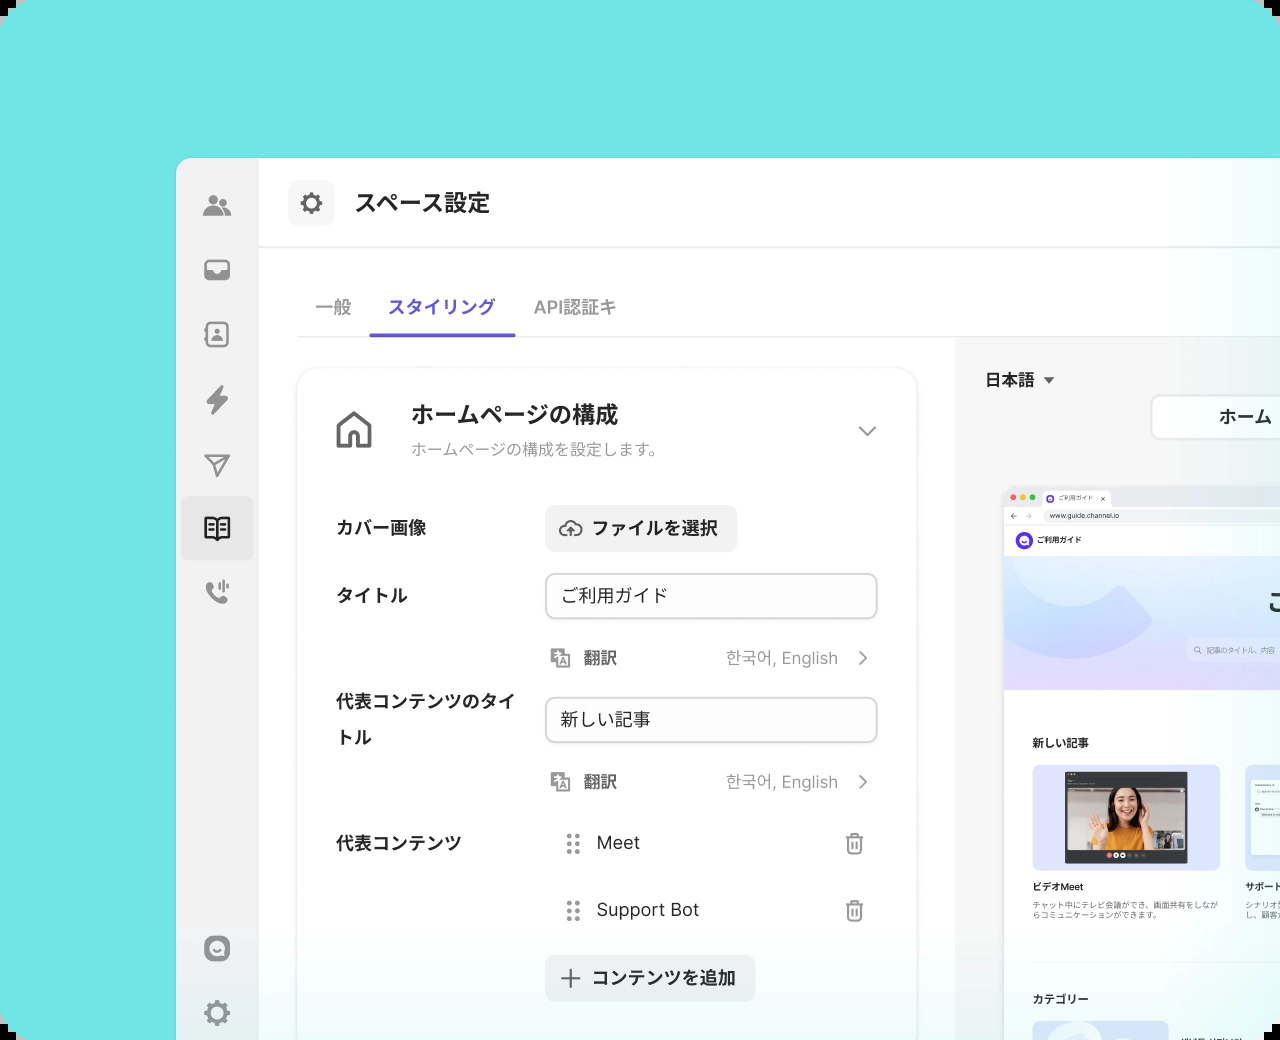1280x1040 pixels.
Task: Delete the Meet content item
Action: coord(854,844)
